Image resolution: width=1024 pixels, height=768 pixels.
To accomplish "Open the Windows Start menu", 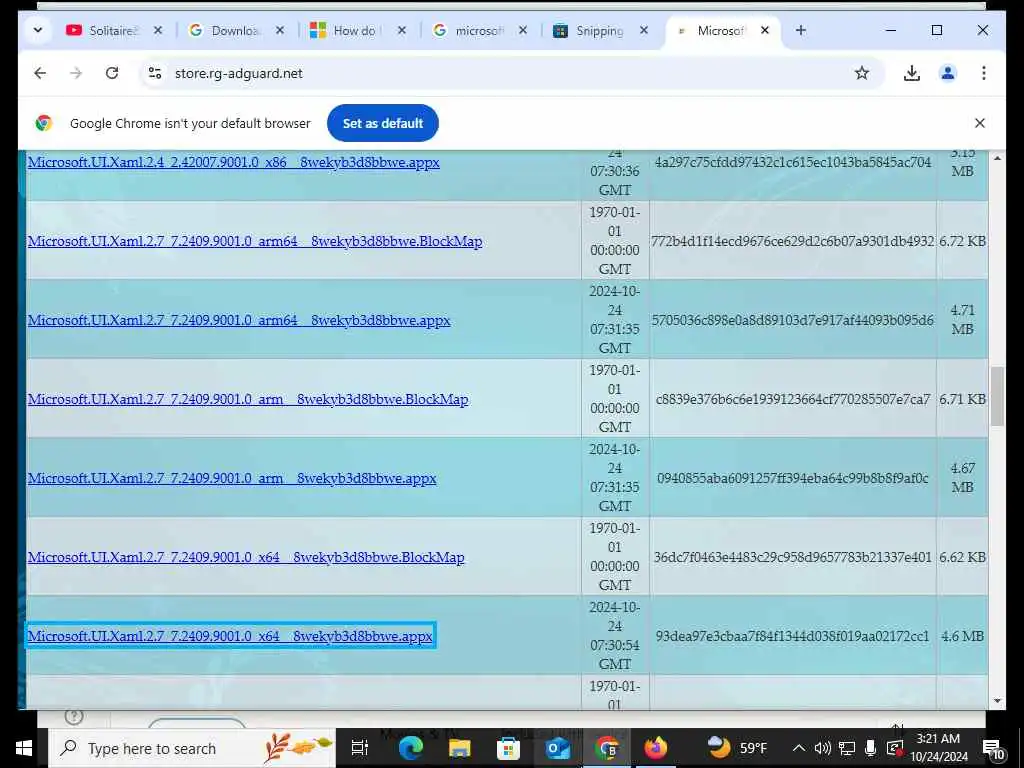I will pyautogui.click(x=24, y=748).
